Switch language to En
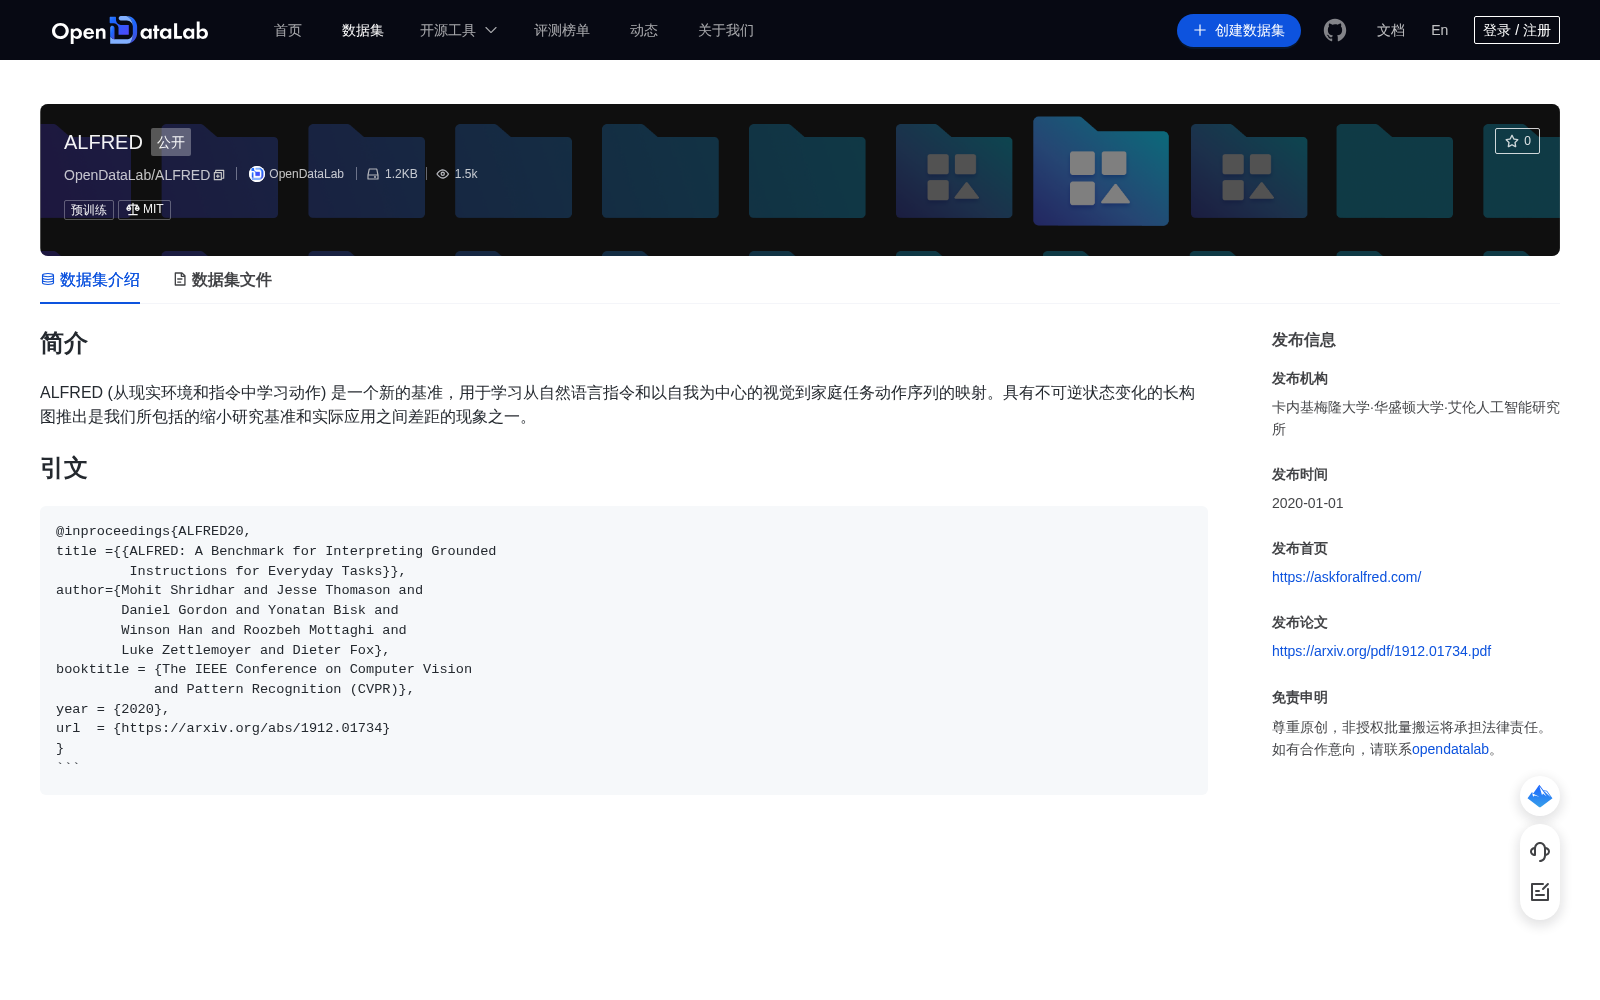The width and height of the screenshot is (1600, 1000). tap(1440, 30)
